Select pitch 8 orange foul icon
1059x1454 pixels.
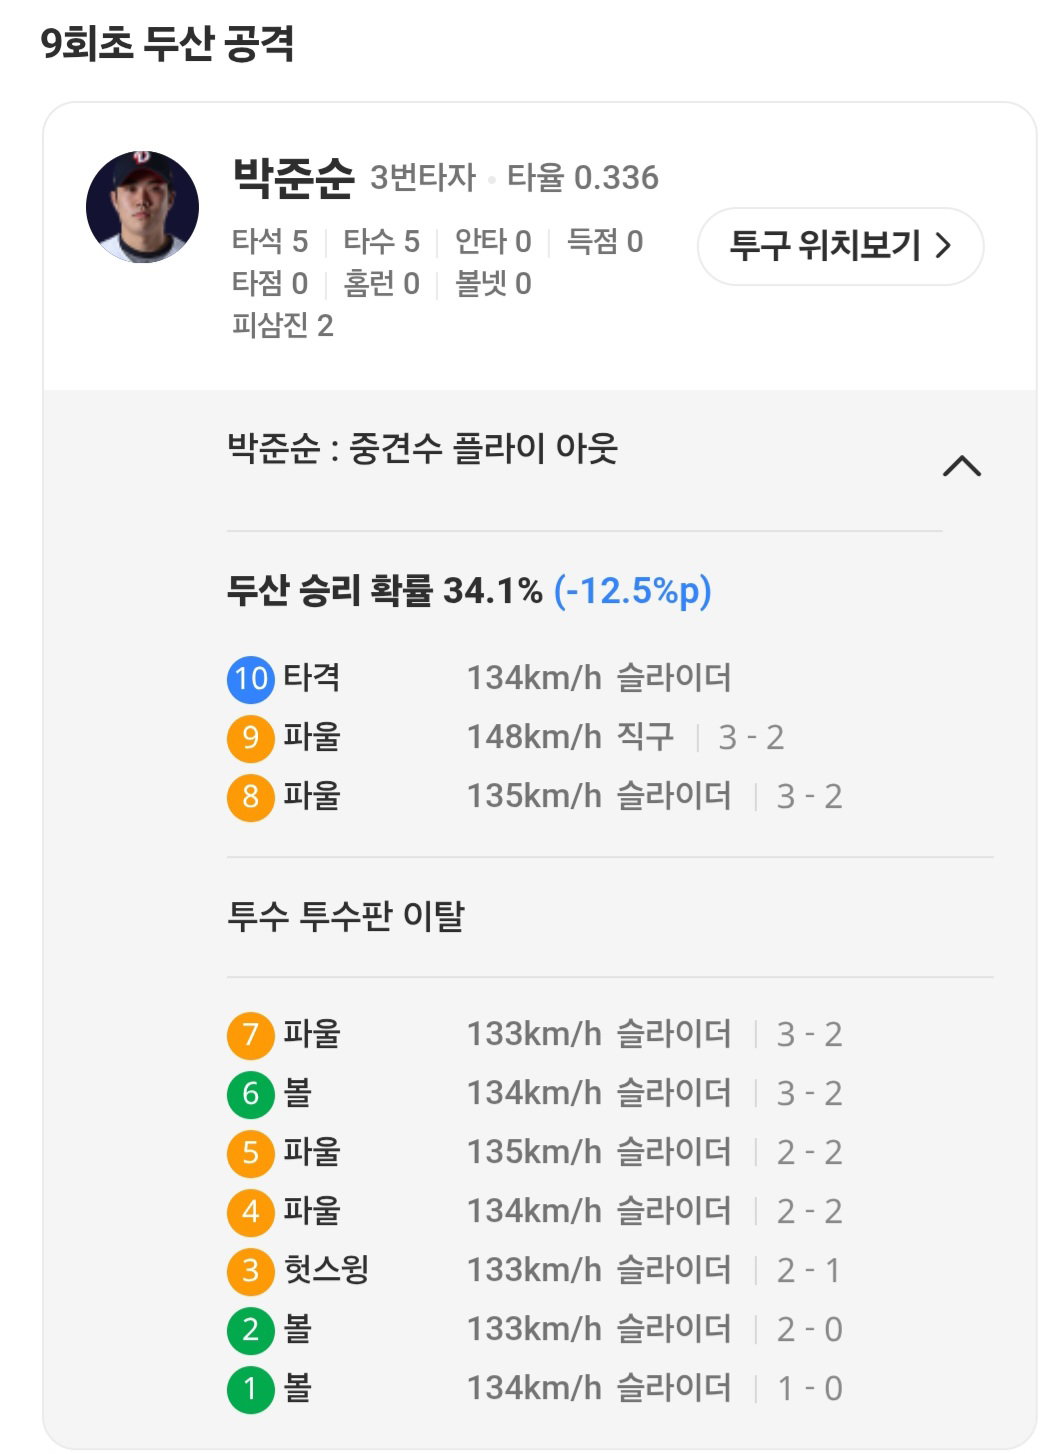pos(250,797)
